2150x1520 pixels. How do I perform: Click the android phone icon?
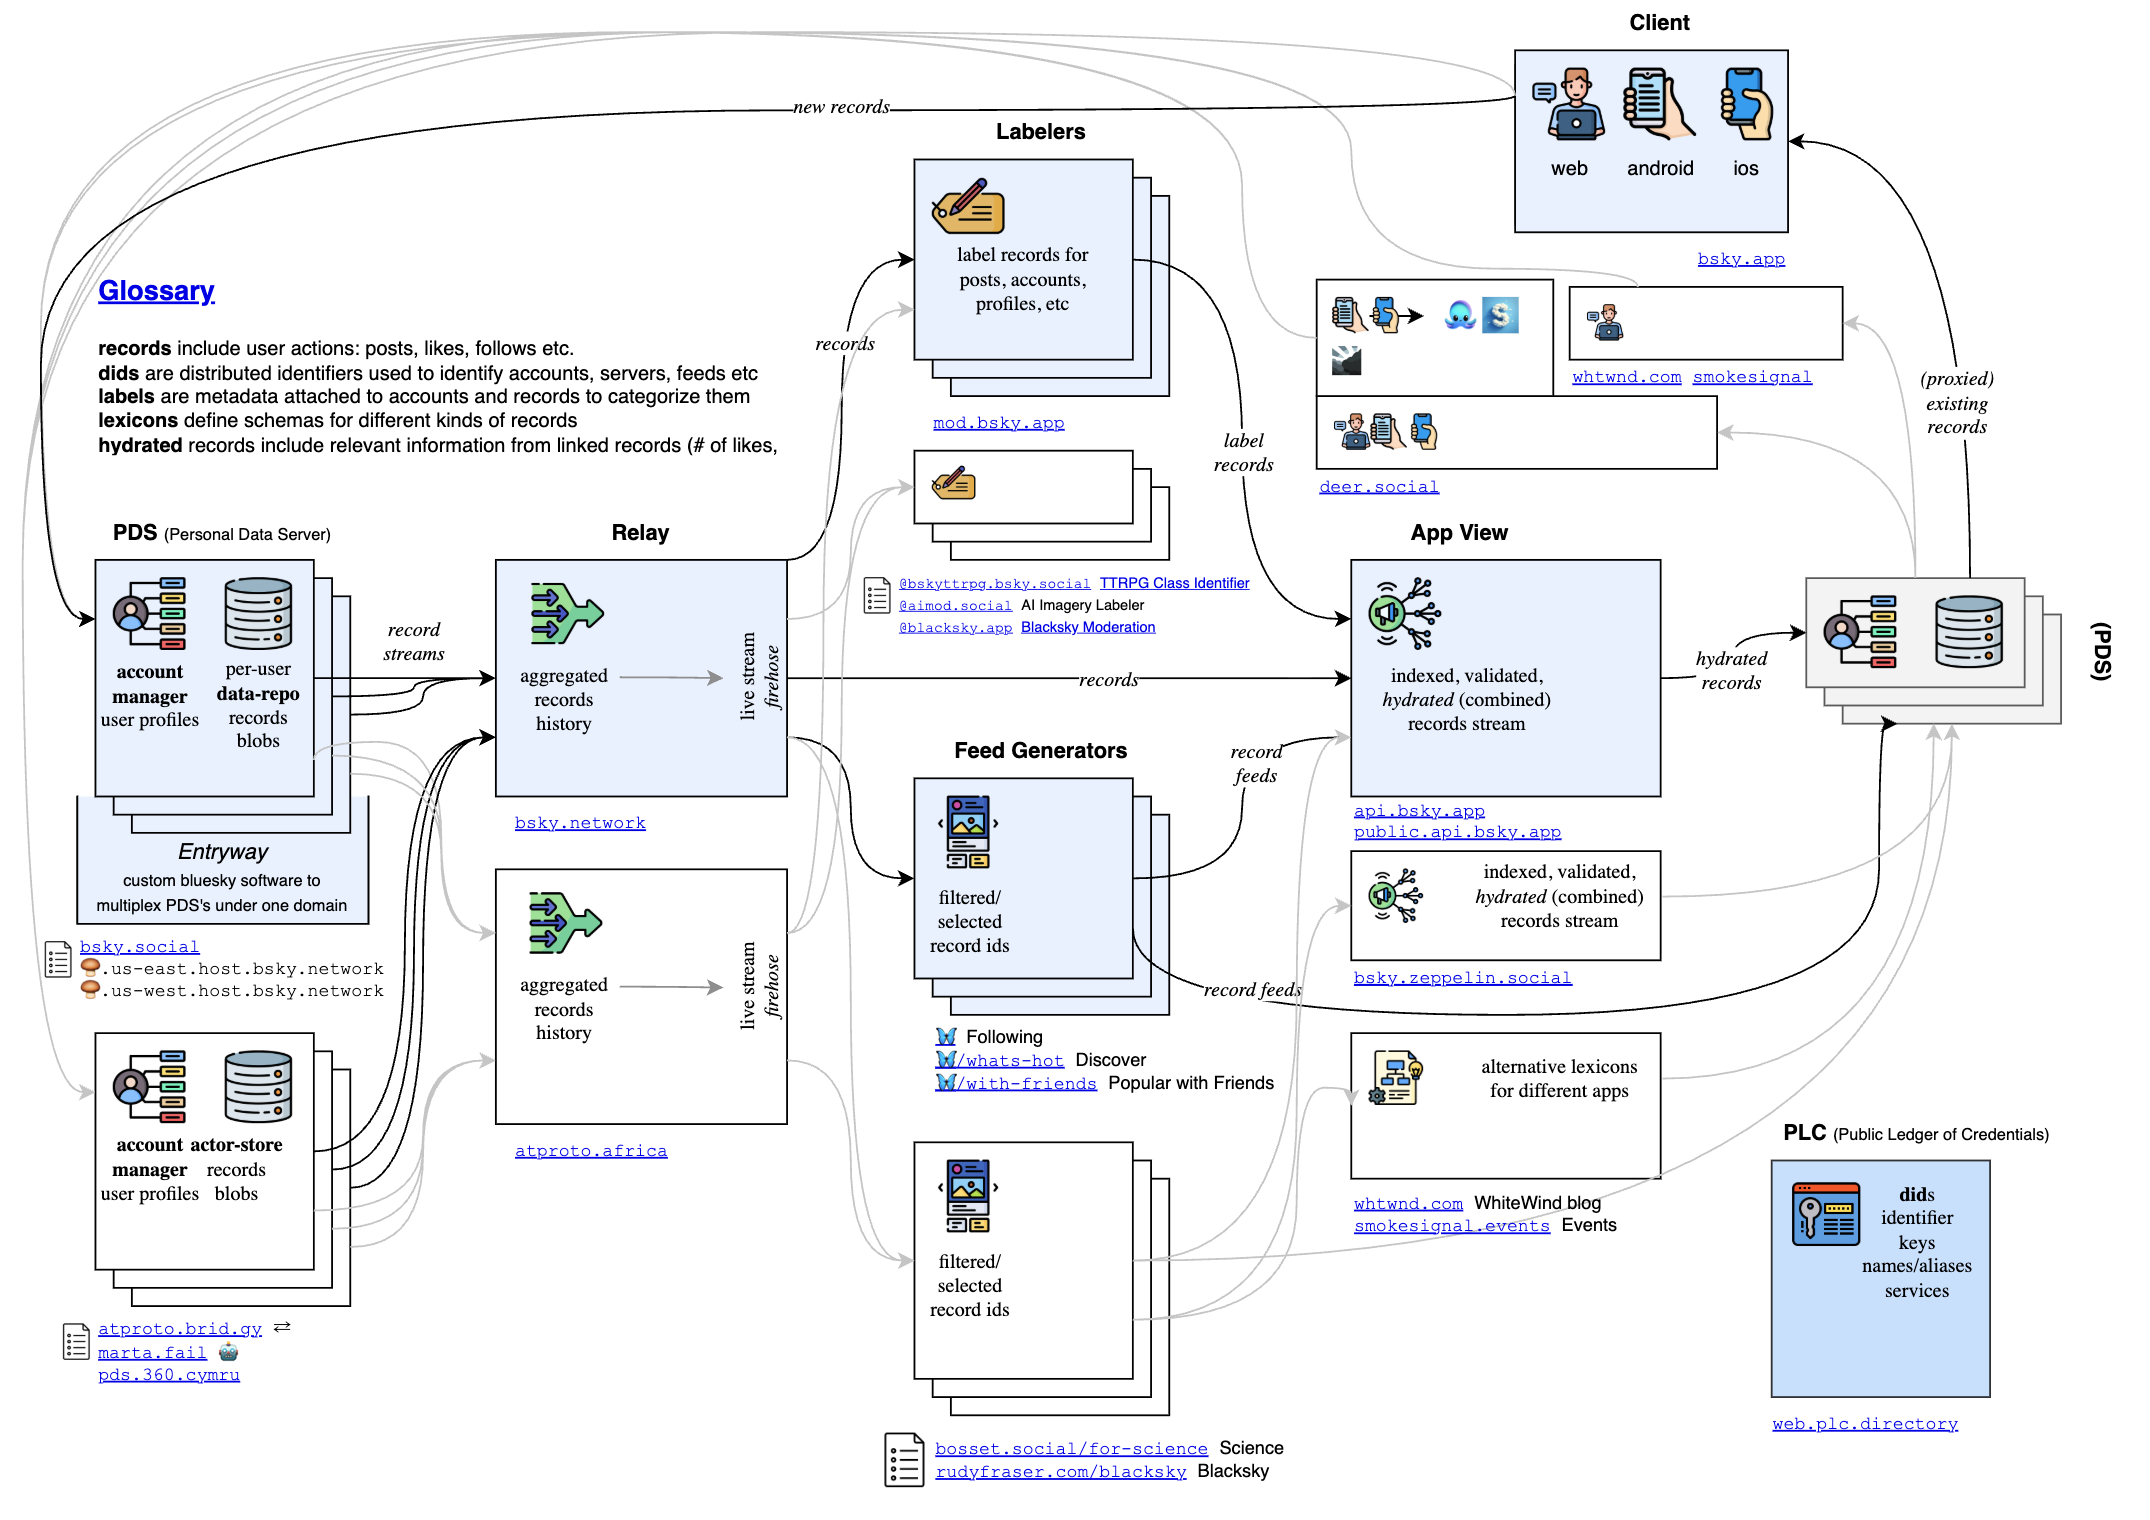click(1657, 104)
